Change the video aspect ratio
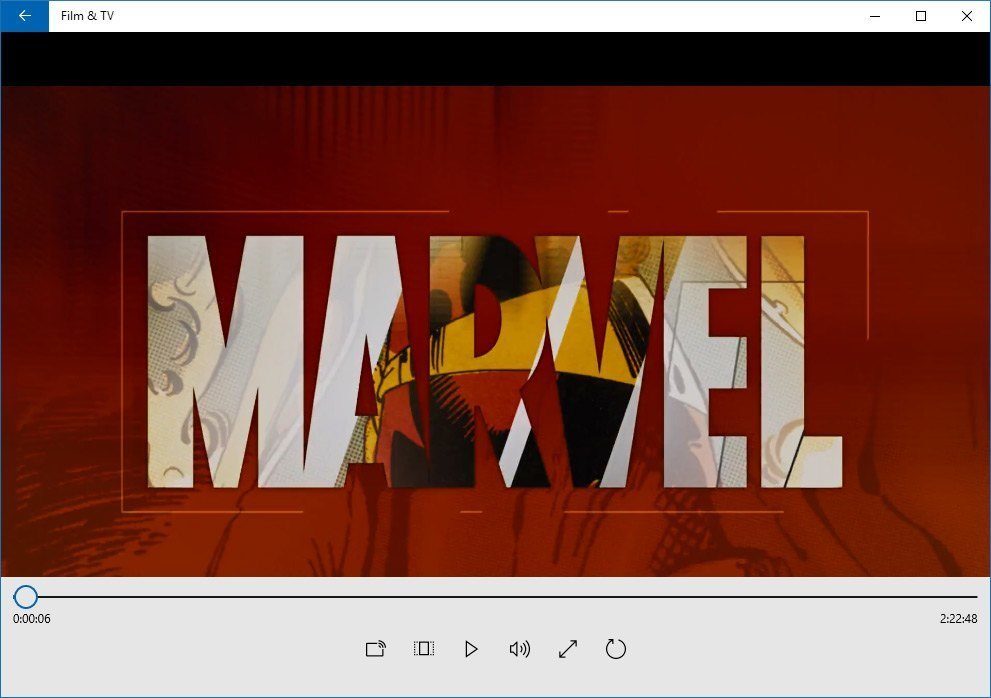The width and height of the screenshot is (991, 698). tap(423, 649)
